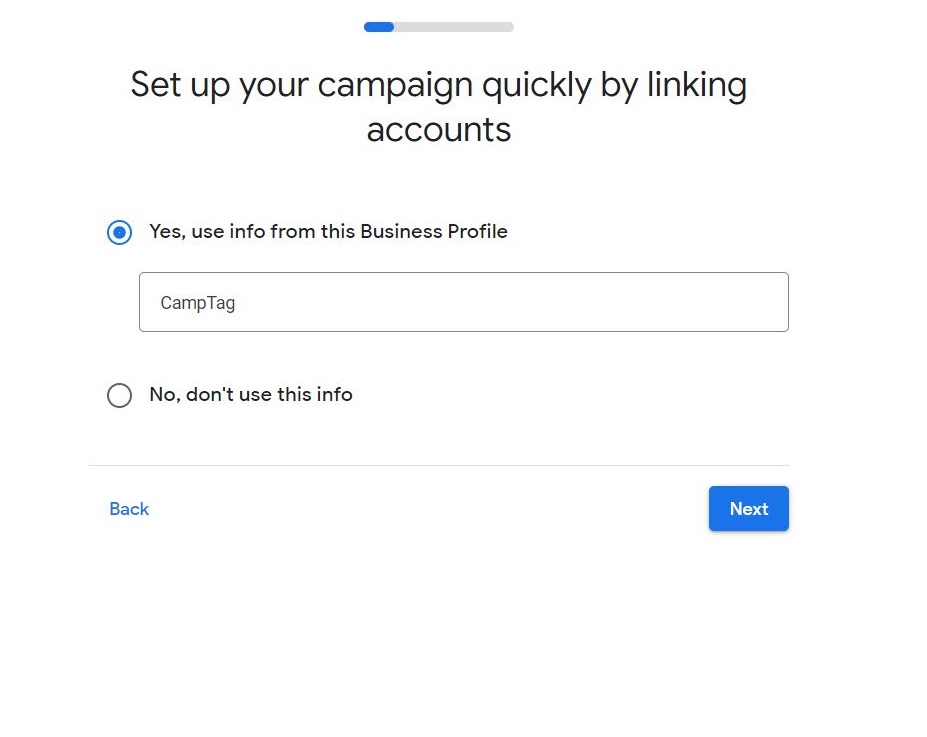Image resolution: width=927 pixels, height=737 pixels.
Task: Switch selection to decline using Business Profile info
Action: (x=119, y=395)
